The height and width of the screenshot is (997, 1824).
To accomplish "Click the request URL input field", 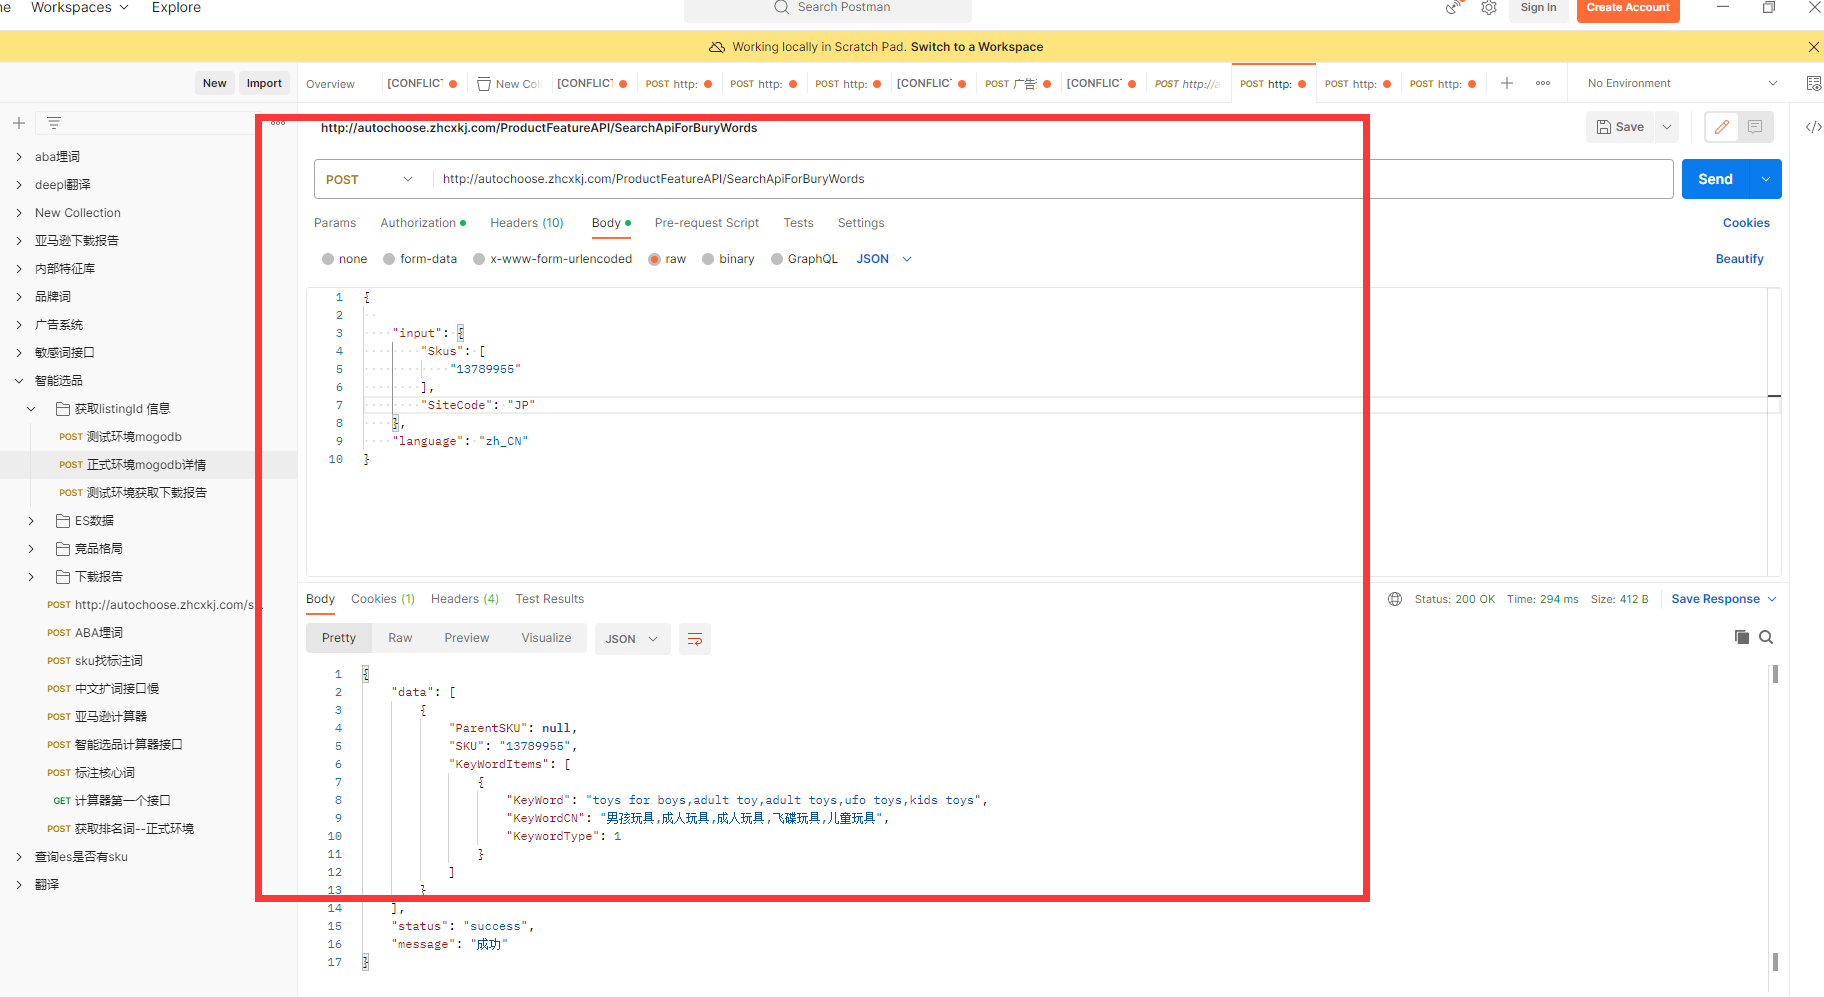I will tap(1052, 179).
